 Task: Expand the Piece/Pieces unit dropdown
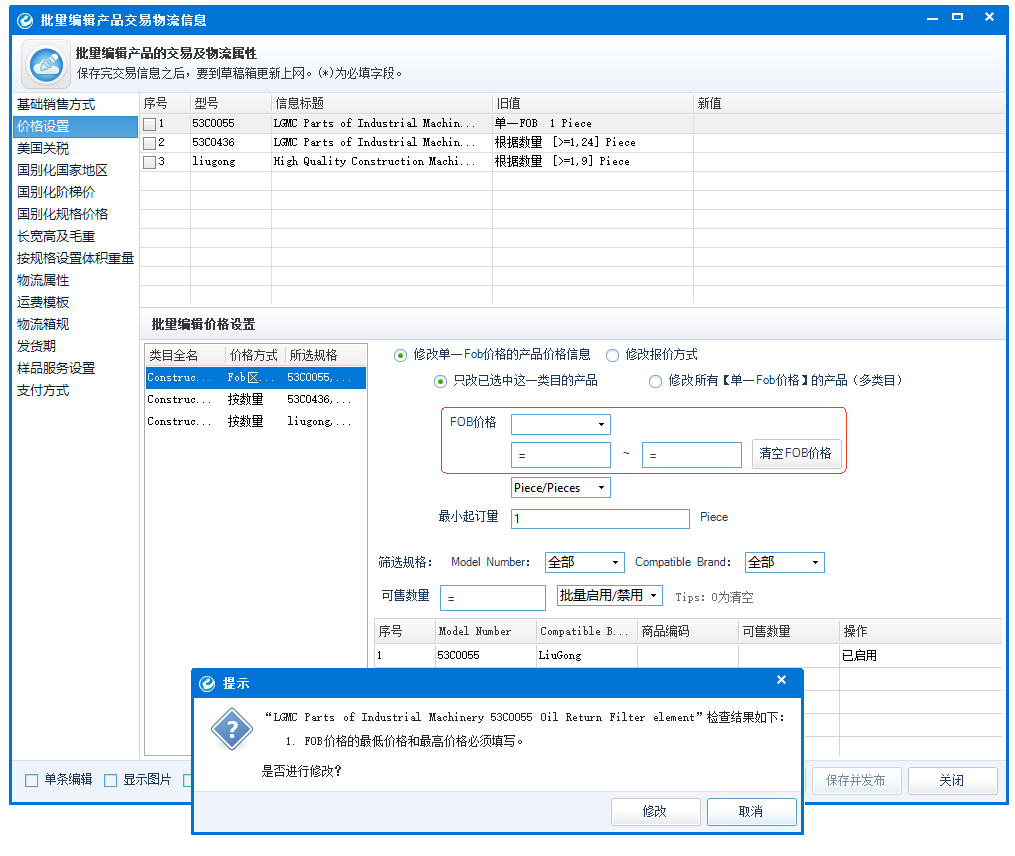561,488
